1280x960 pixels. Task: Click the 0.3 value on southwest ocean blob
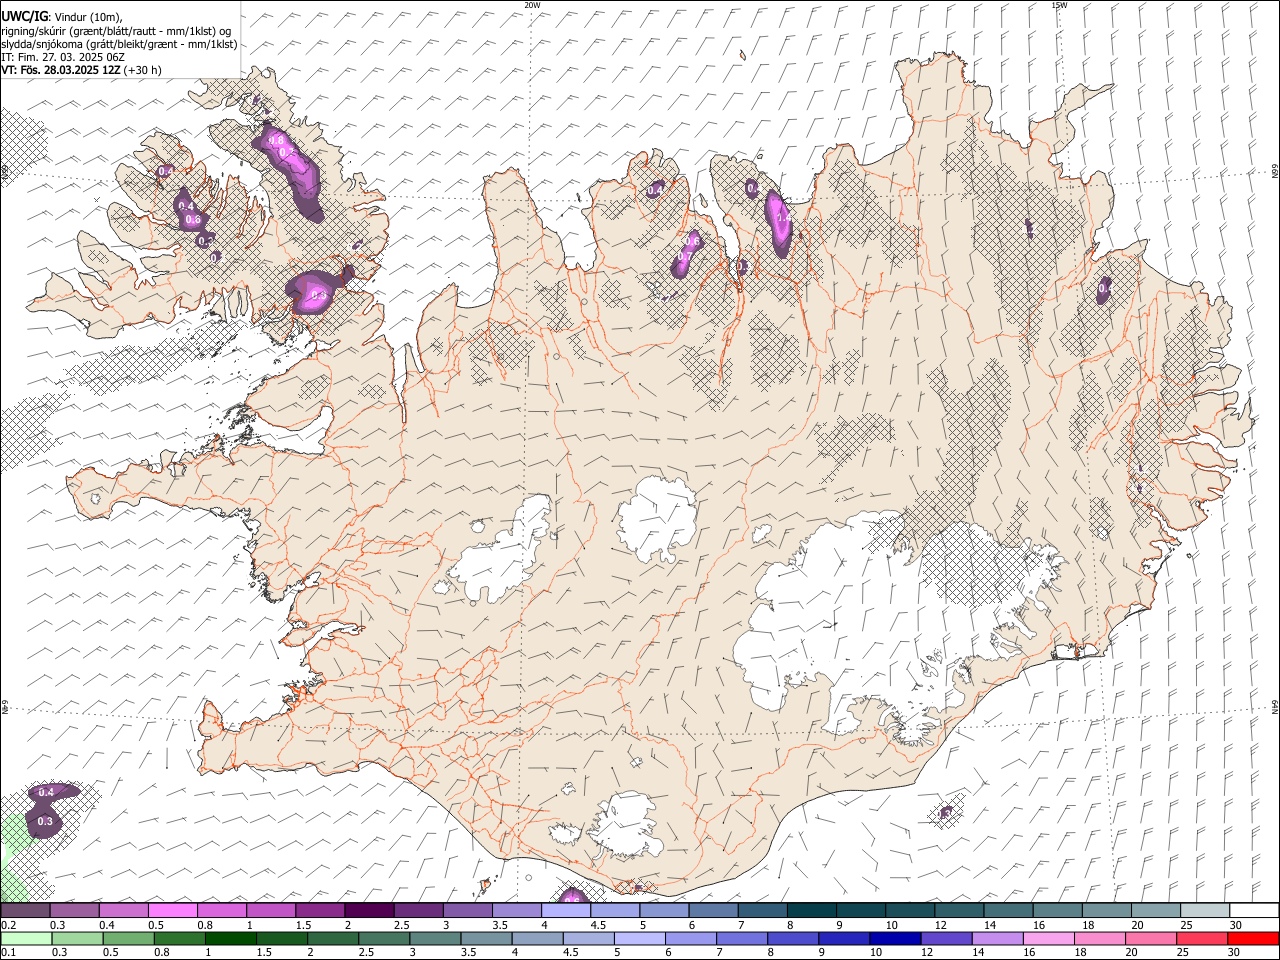point(45,821)
